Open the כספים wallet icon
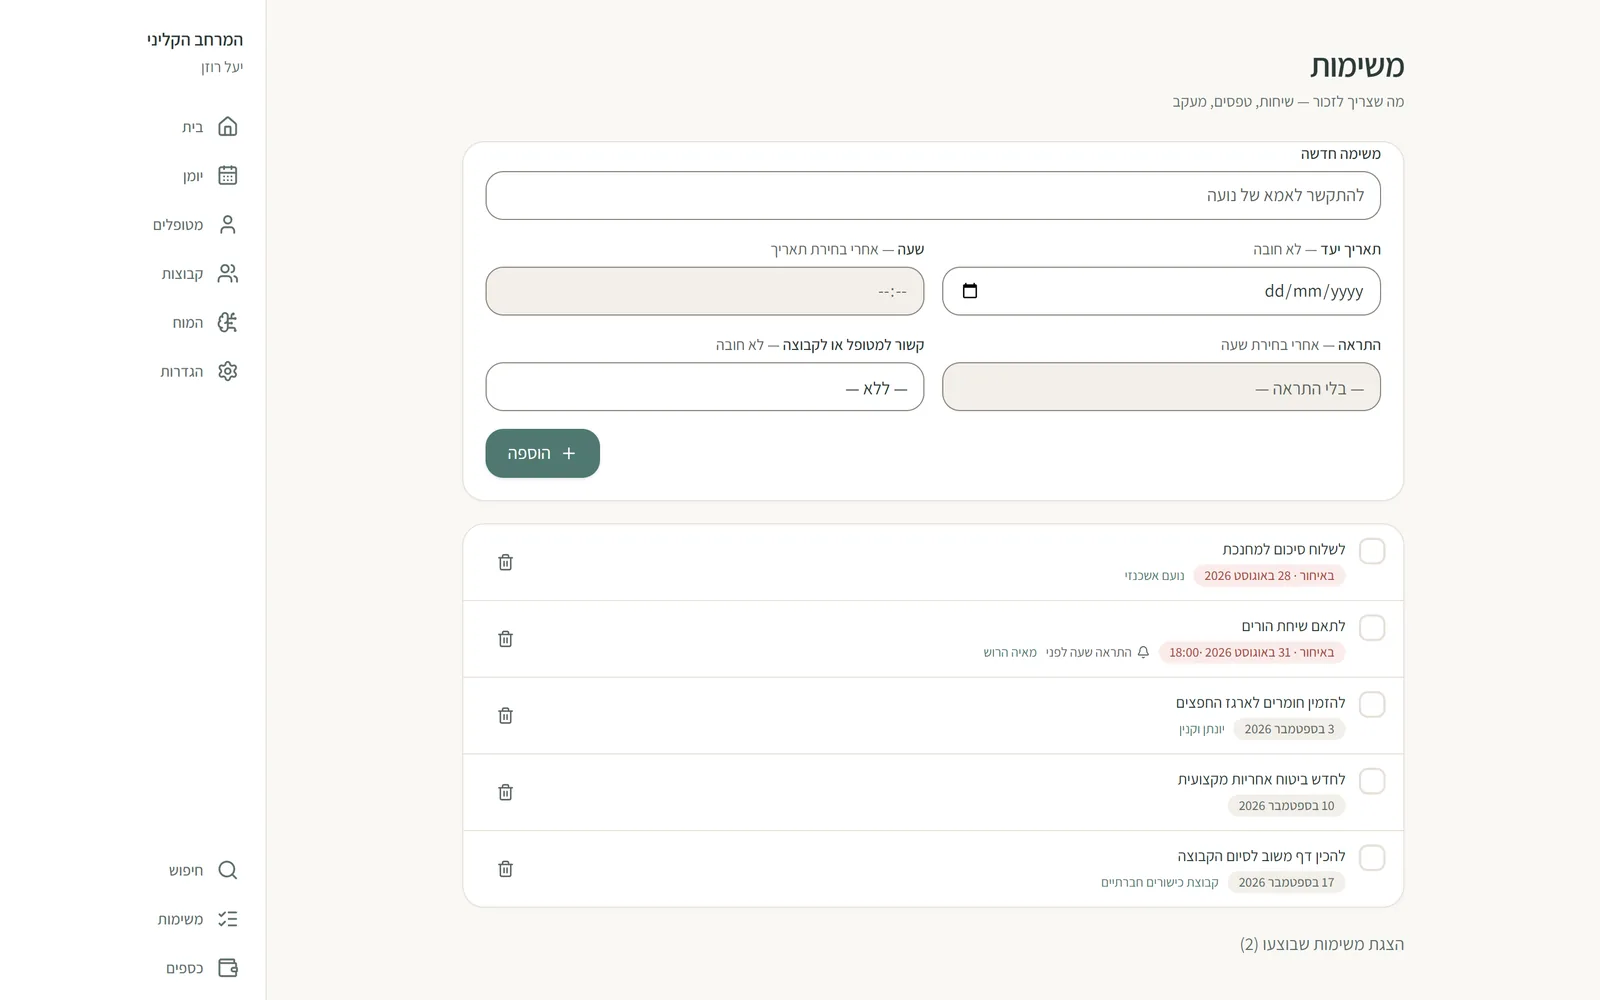 click(228, 968)
